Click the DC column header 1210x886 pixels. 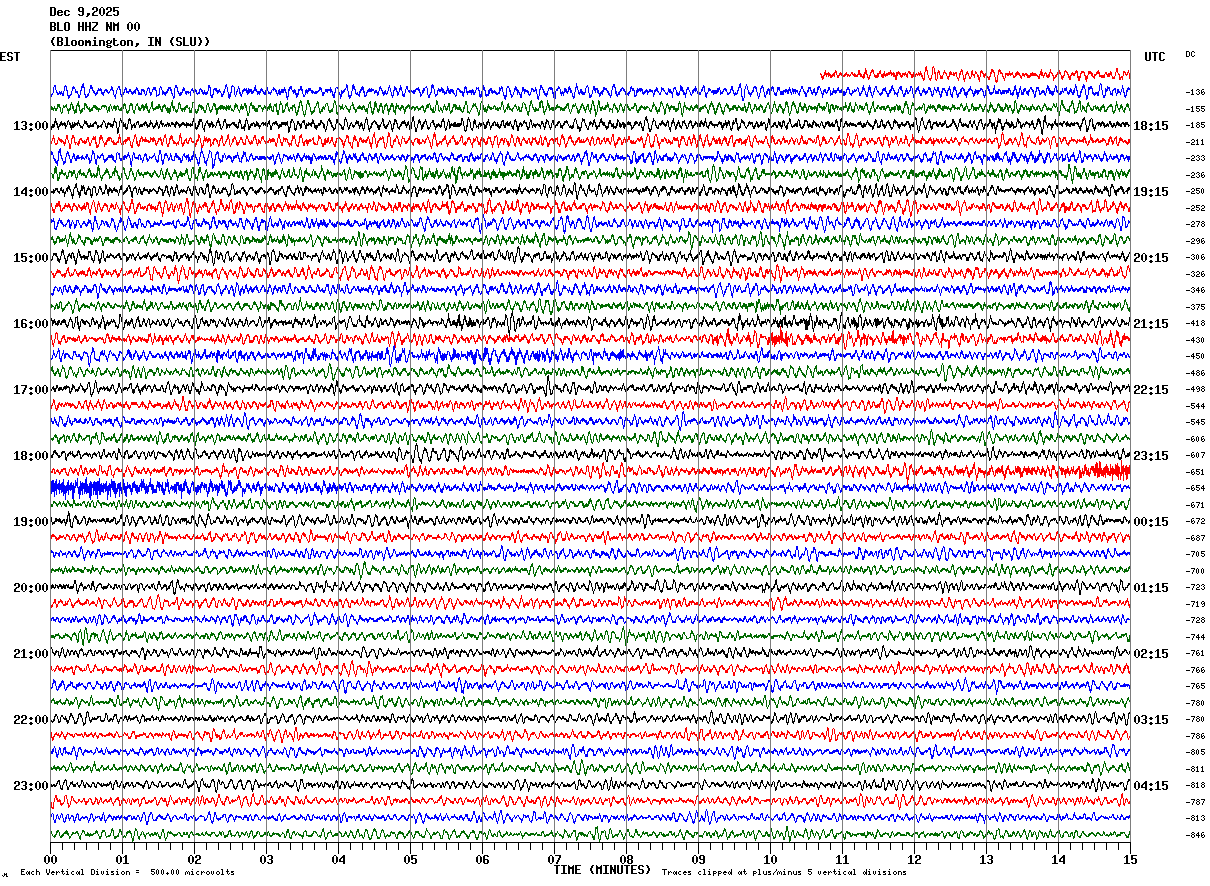pyautogui.click(x=1190, y=55)
